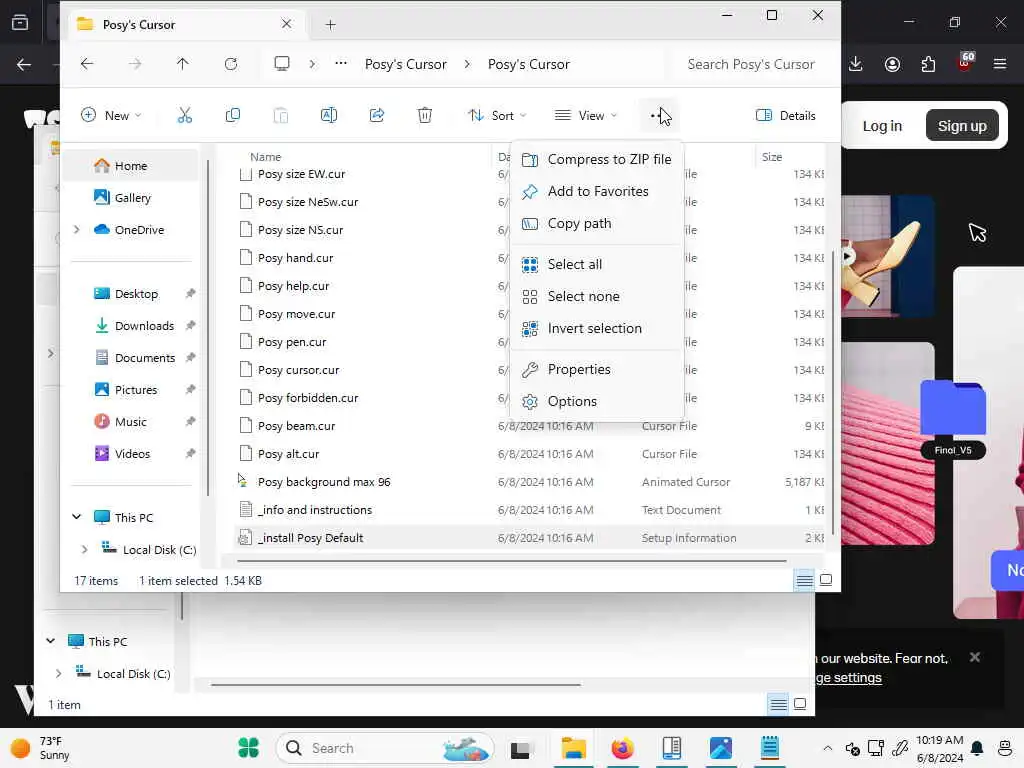Open the View dropdown

[585, 116]
